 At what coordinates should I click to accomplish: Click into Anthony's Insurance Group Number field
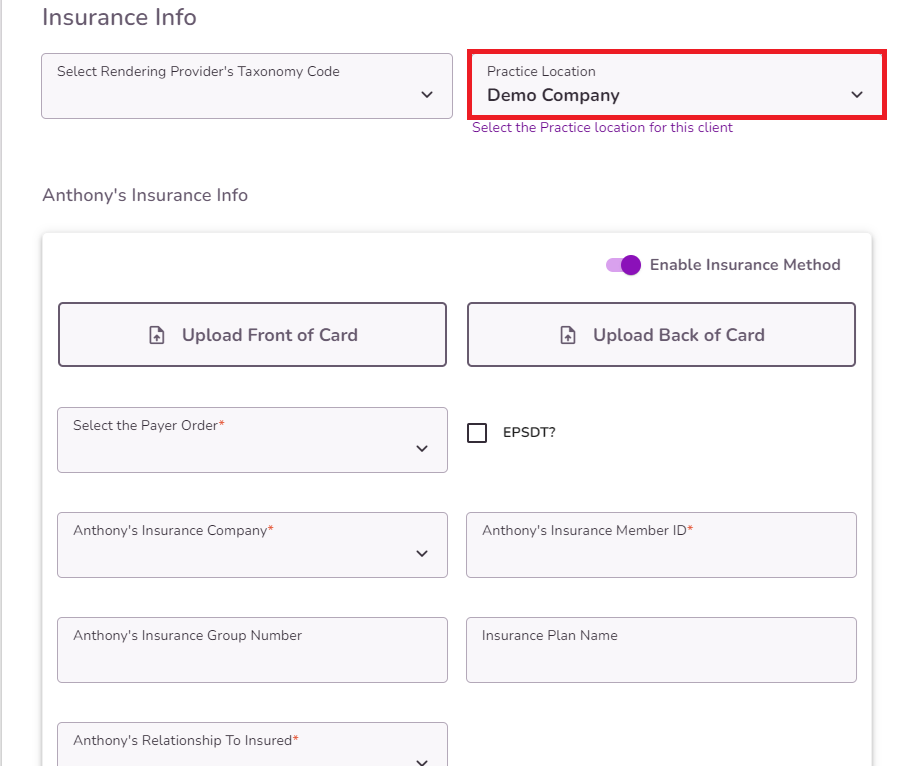(252, 651)
